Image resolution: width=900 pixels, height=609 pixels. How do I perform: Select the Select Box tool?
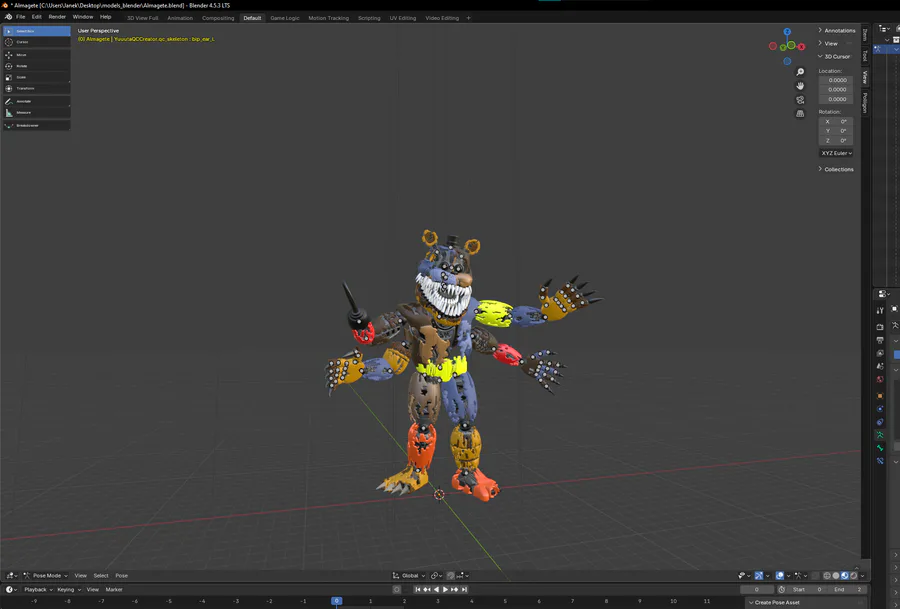[37, 31]
